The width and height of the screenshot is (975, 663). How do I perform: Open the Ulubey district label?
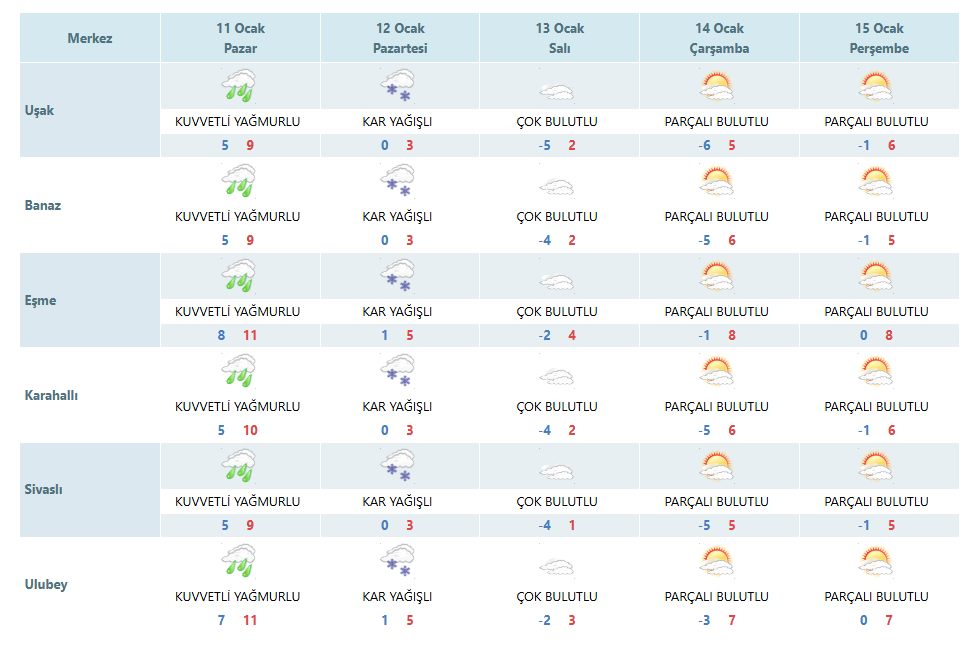(x=46, y=585)
